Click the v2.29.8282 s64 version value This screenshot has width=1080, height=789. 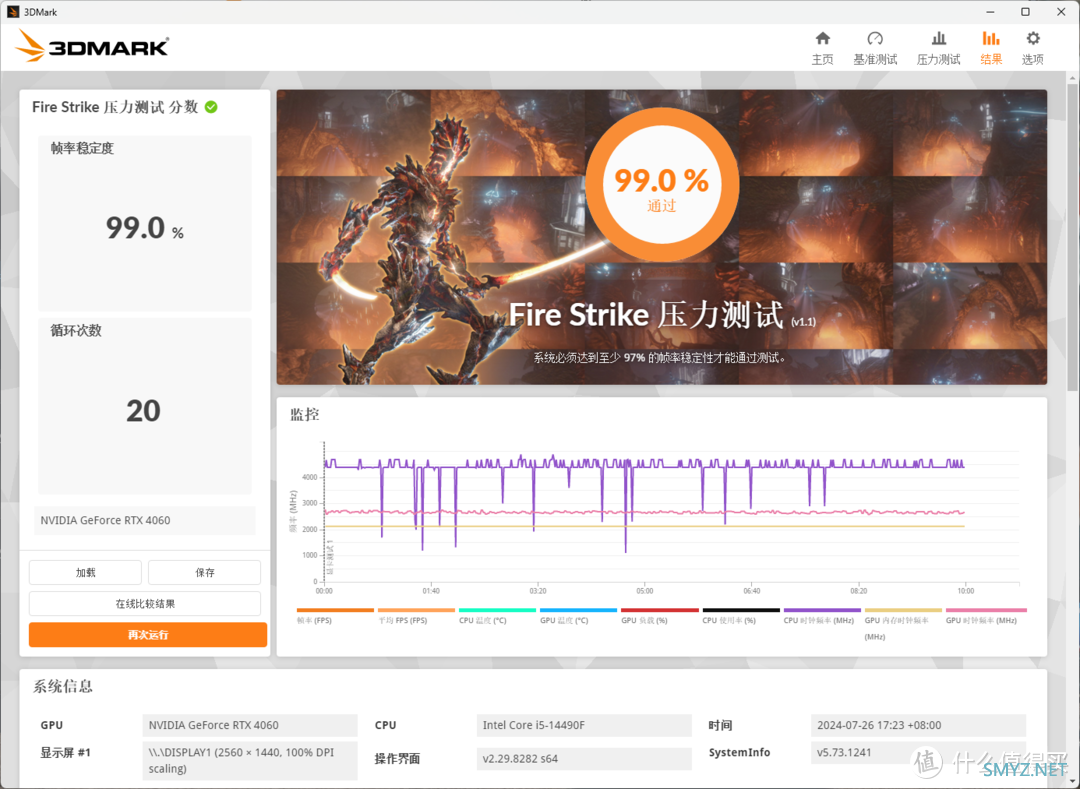tap(584, 759)
